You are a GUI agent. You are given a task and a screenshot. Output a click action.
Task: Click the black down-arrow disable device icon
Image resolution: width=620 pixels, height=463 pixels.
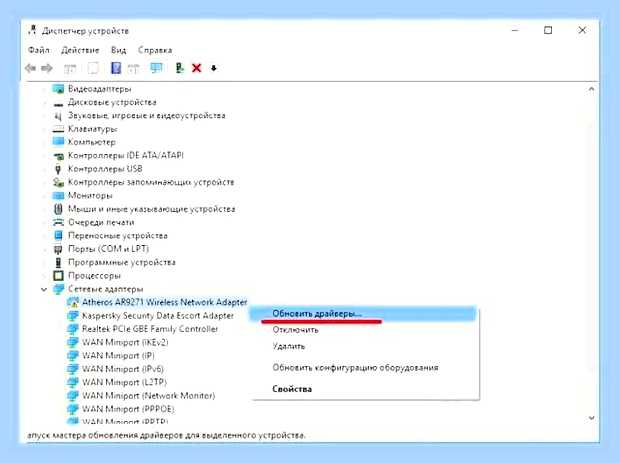214,68
